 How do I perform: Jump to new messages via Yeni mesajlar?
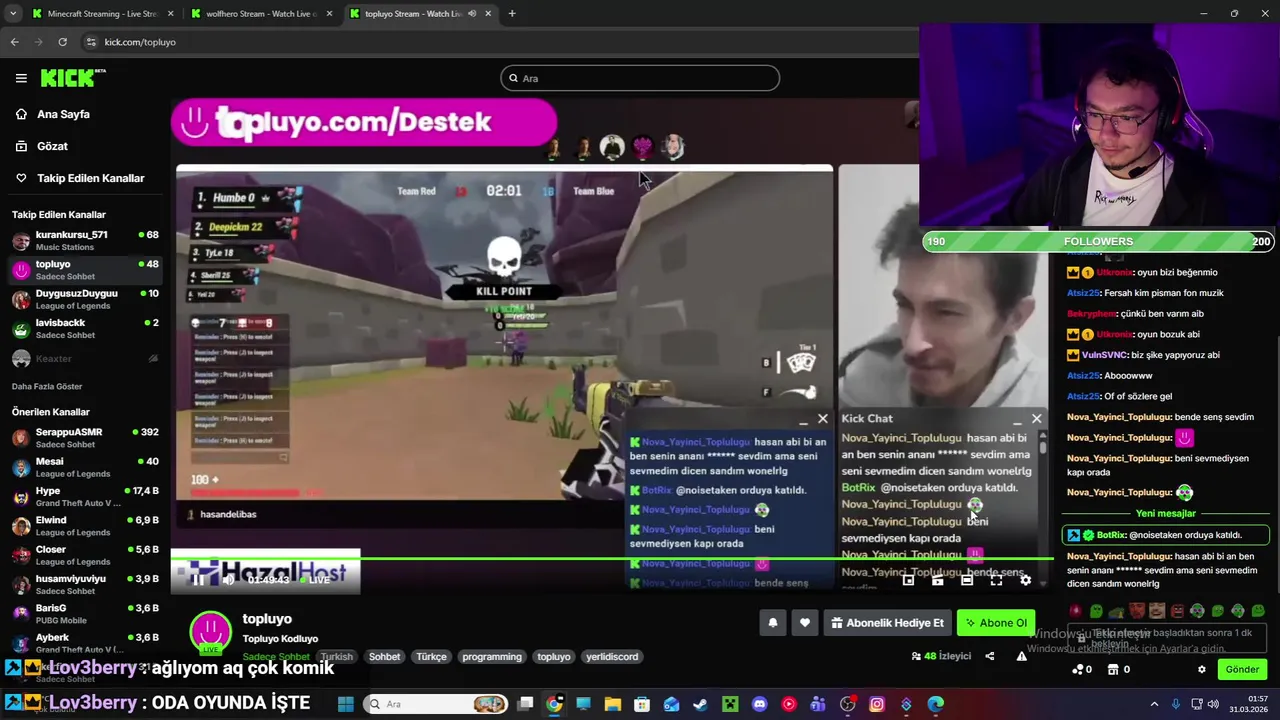(x=1166, y=514)
